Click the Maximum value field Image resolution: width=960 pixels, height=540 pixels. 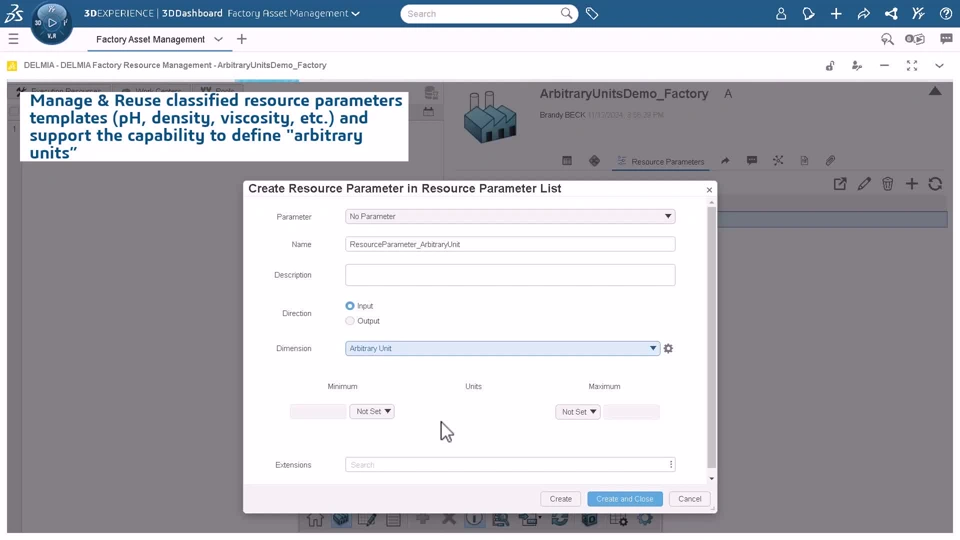click(x=631, y=412)
